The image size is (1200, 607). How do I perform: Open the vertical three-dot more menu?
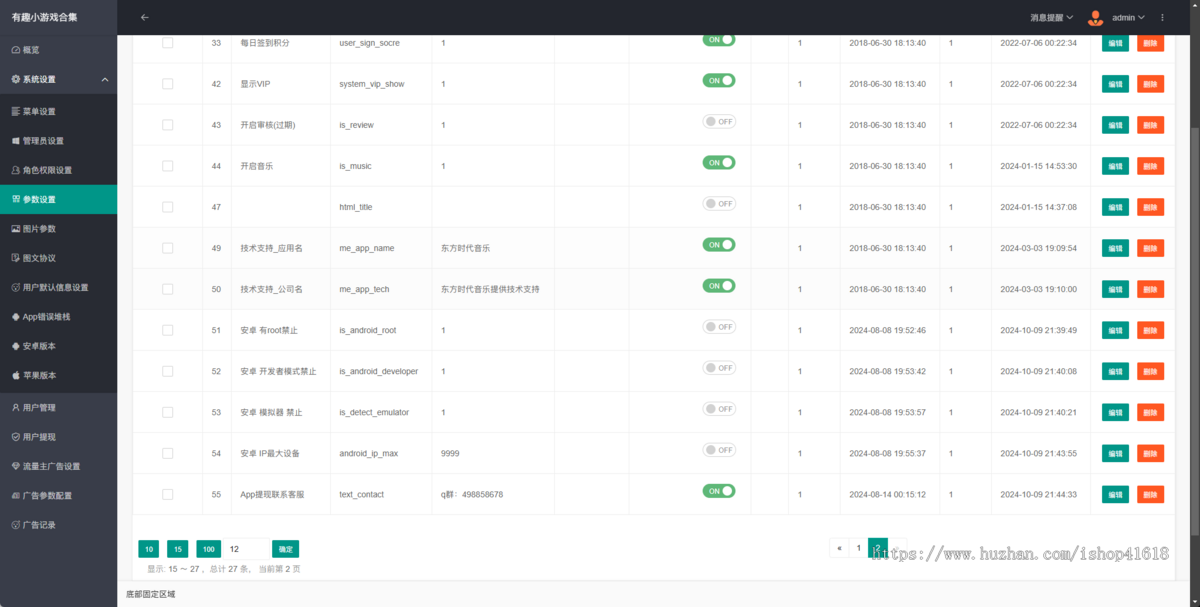point(1162,18)
